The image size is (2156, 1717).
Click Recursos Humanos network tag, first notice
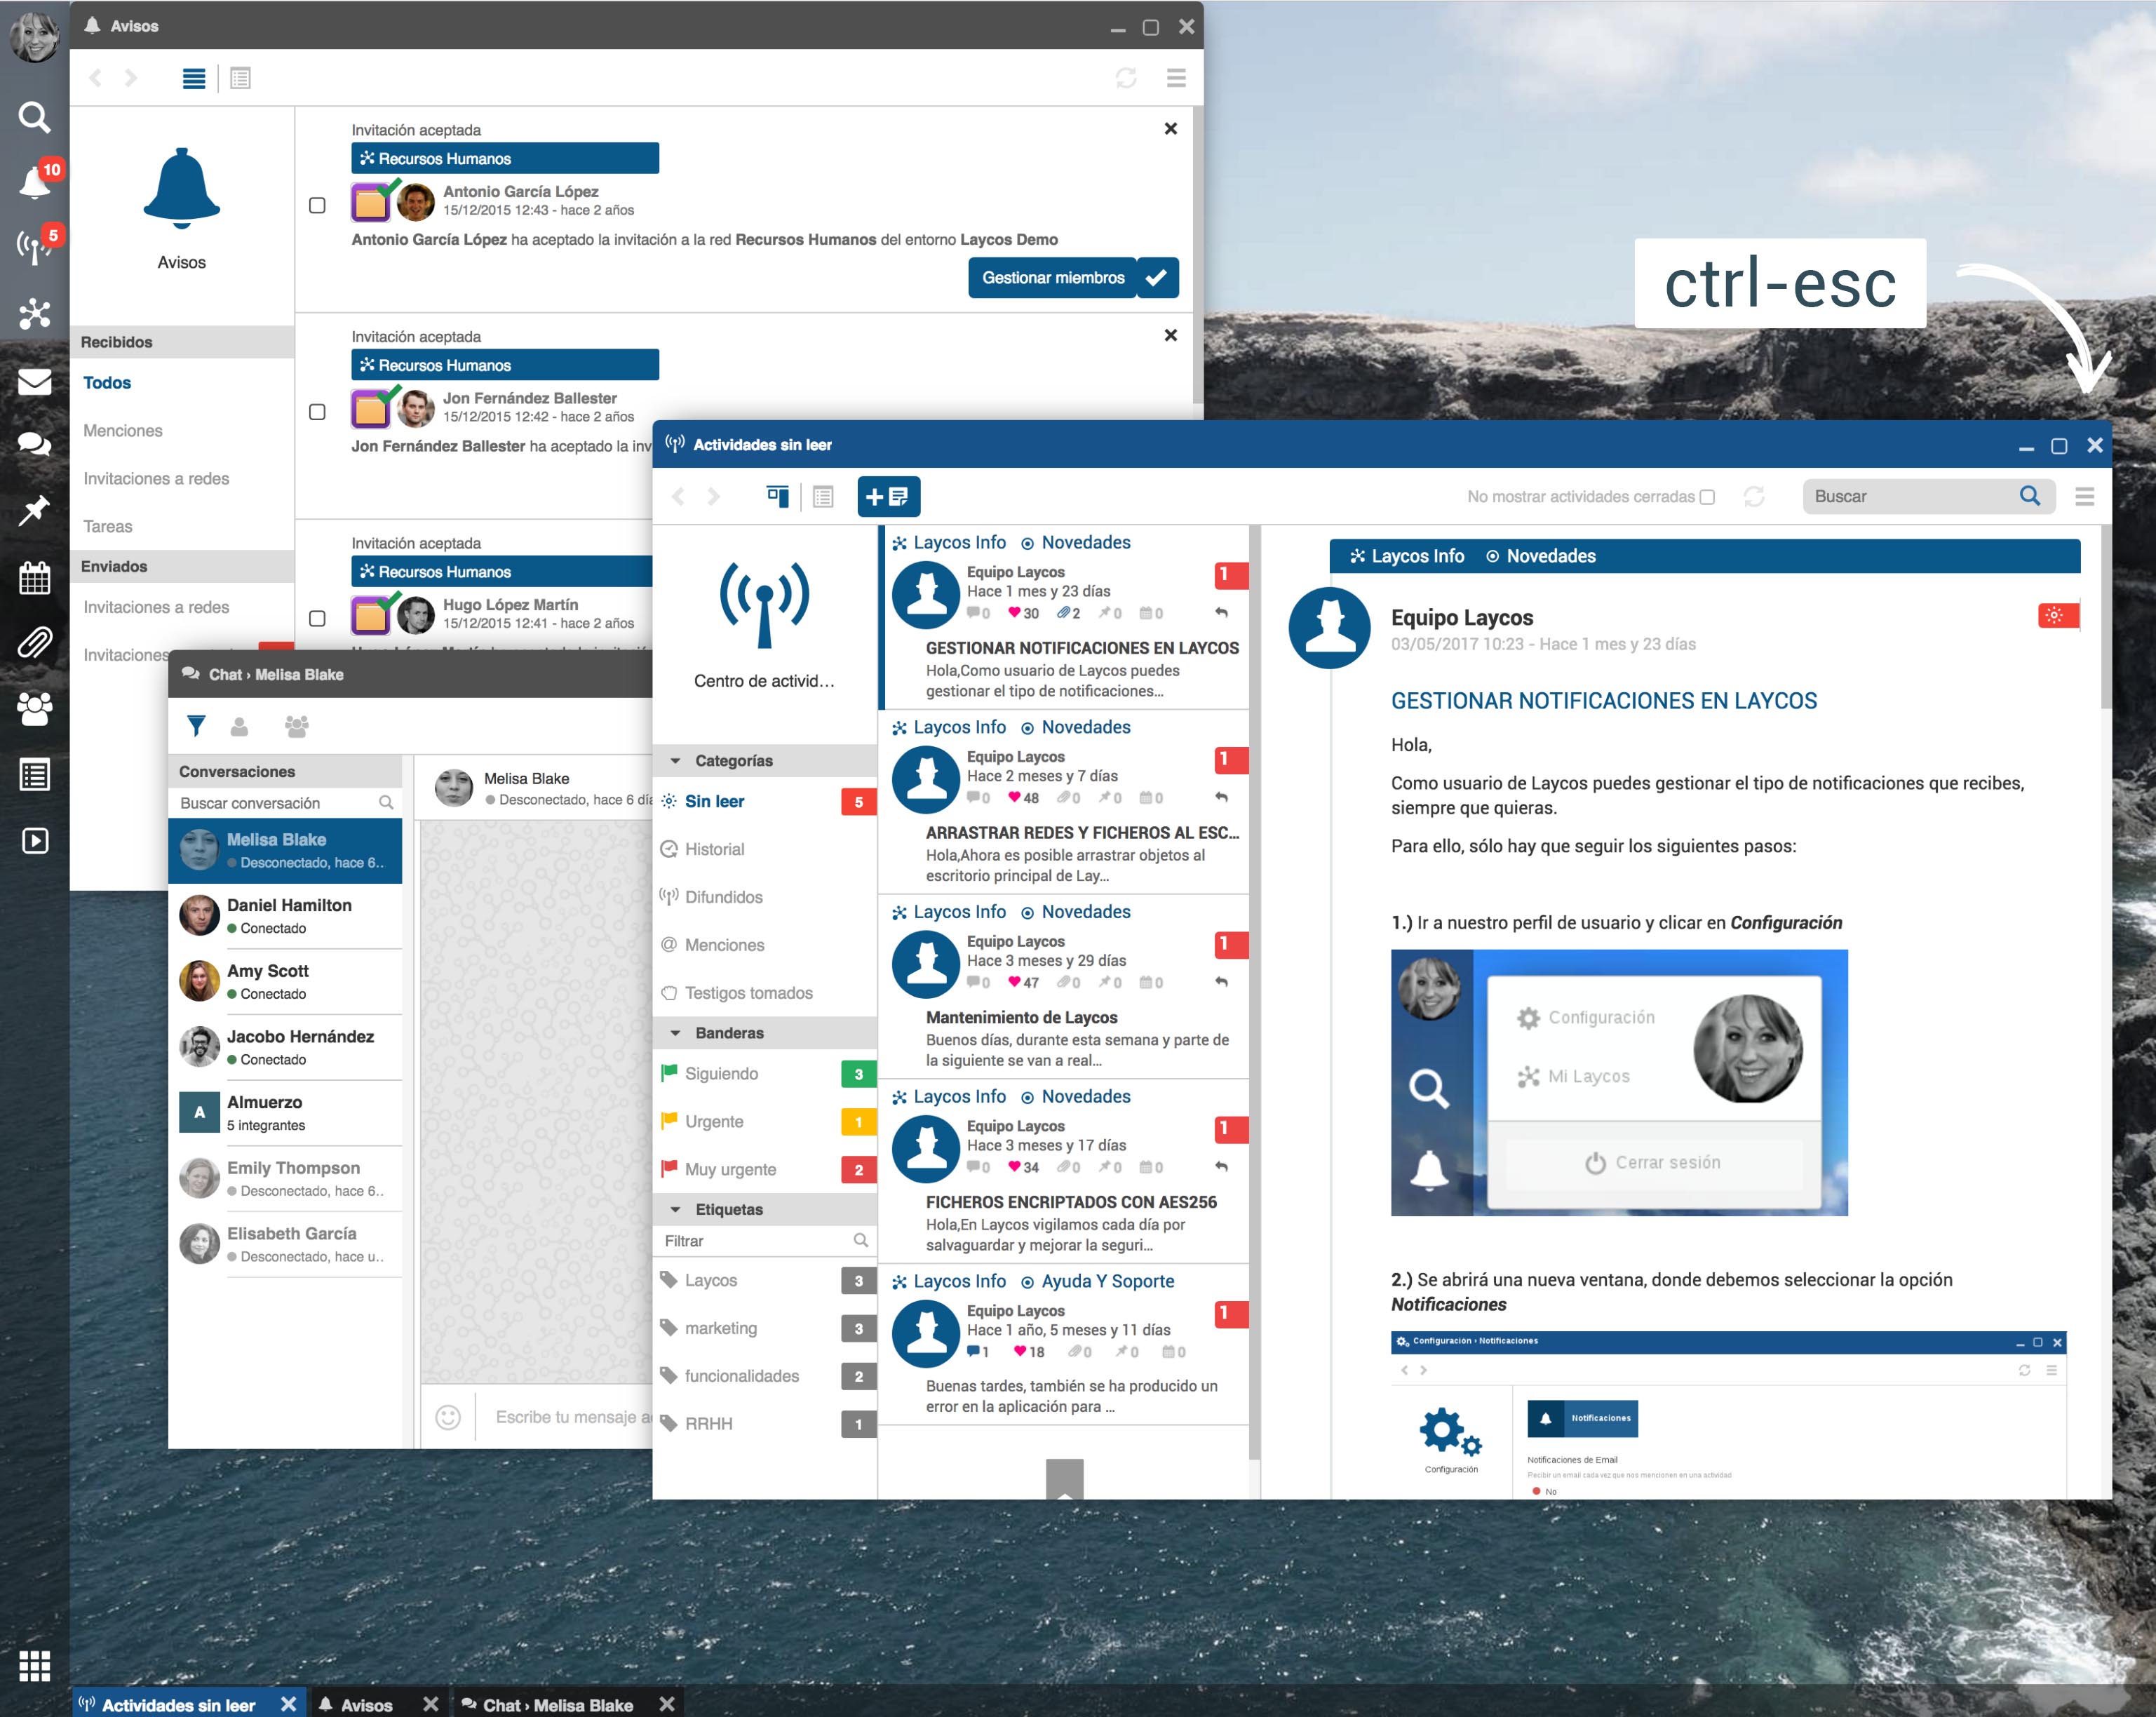[505, 158]
